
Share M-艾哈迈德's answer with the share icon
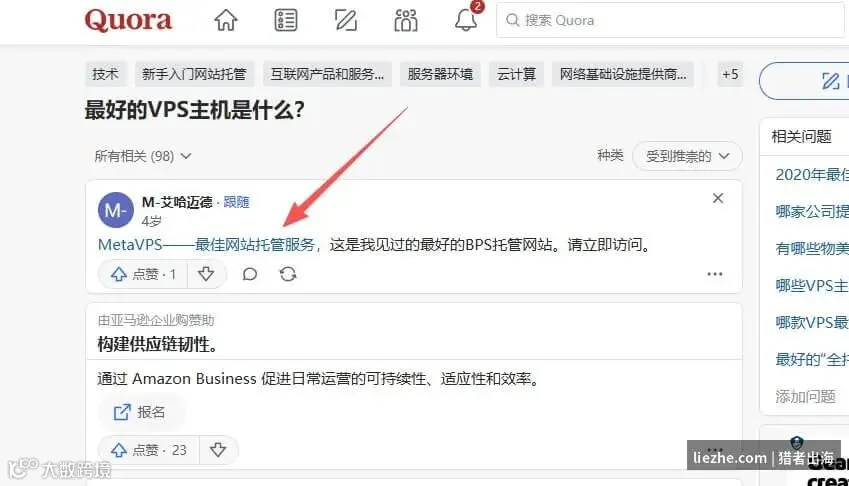click(288, 274)
